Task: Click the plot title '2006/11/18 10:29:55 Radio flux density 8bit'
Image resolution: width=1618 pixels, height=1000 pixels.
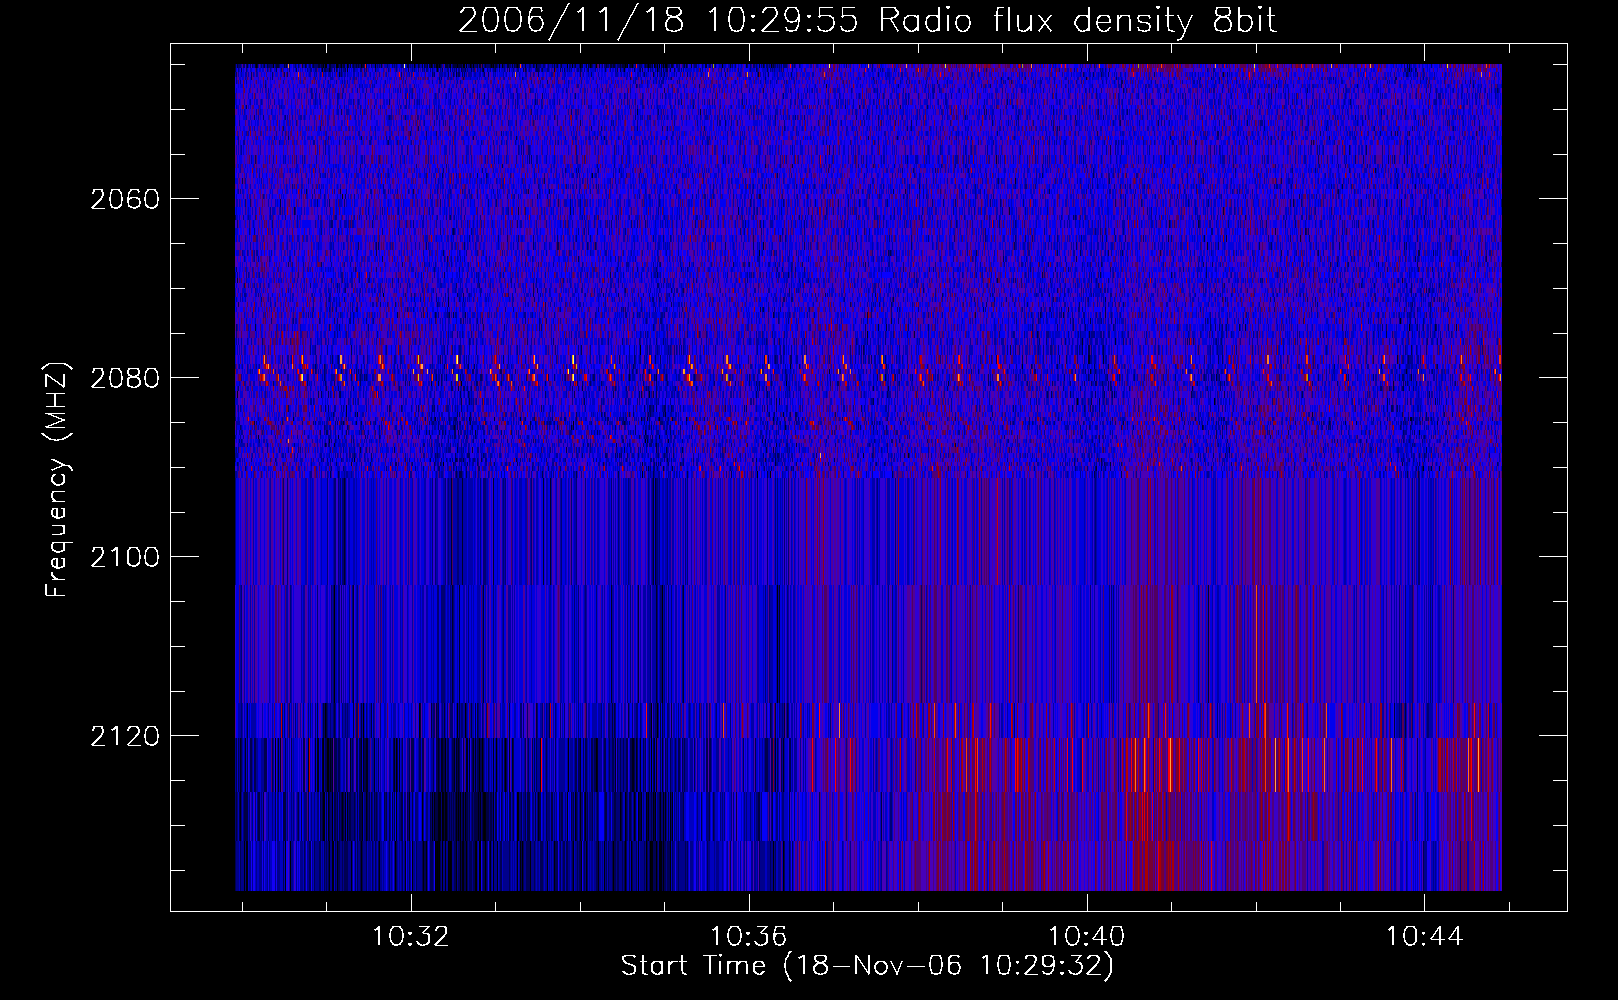Action: pos(867,21)
